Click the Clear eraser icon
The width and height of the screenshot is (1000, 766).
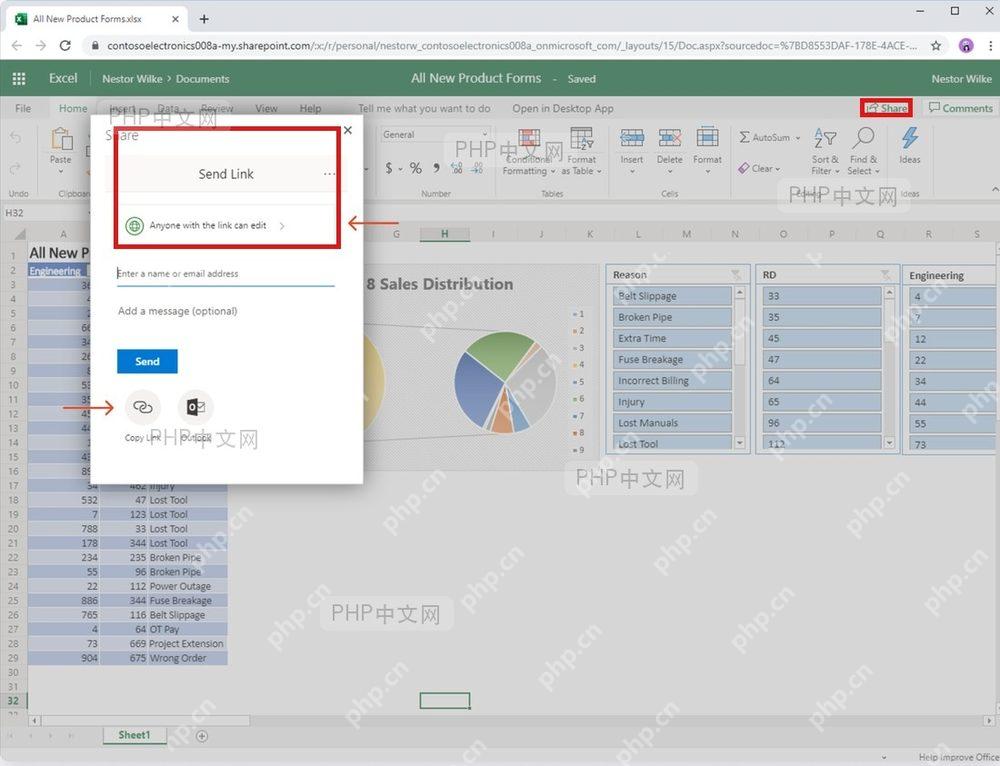pyautogui.click(x=744, y=168)
